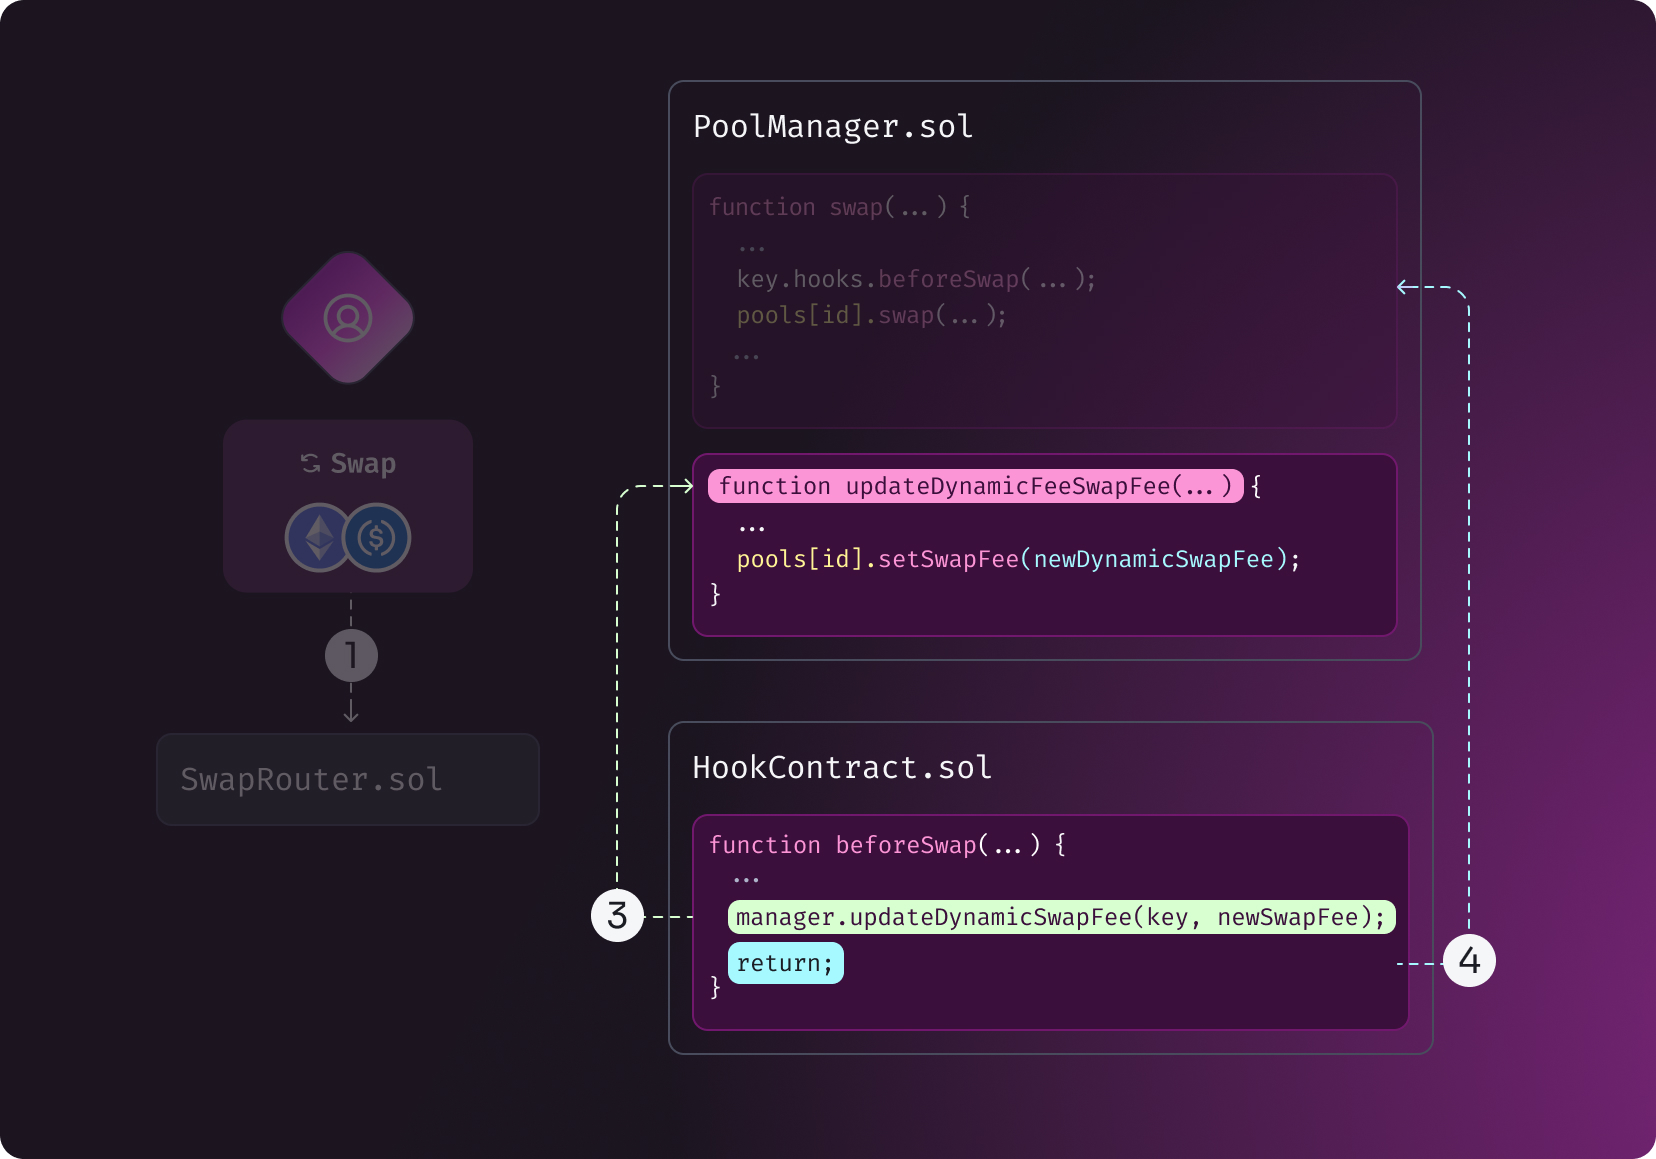Click the cyan highlighted return statement
The image size is (1656, 1159).
pos(785,963)
